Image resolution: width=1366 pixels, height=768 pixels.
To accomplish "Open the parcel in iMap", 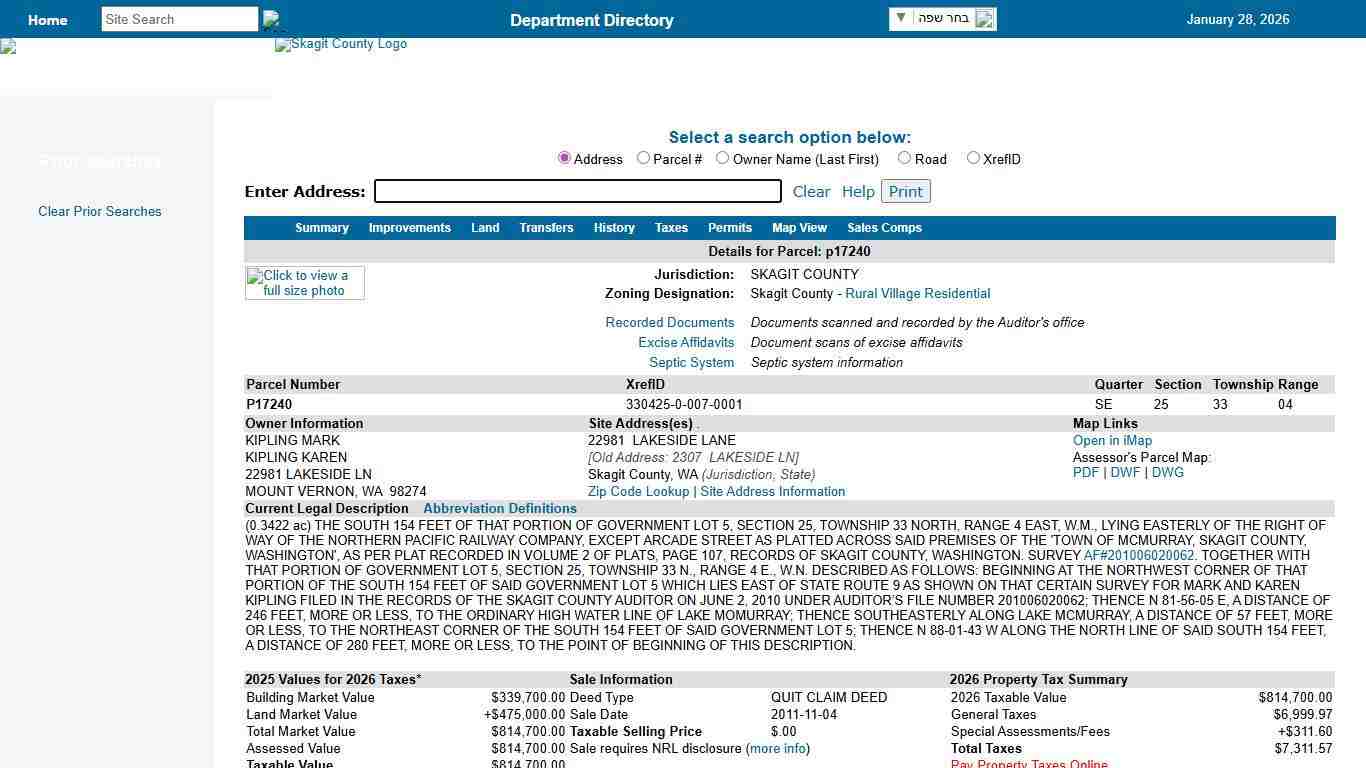I will [1111, 440].
